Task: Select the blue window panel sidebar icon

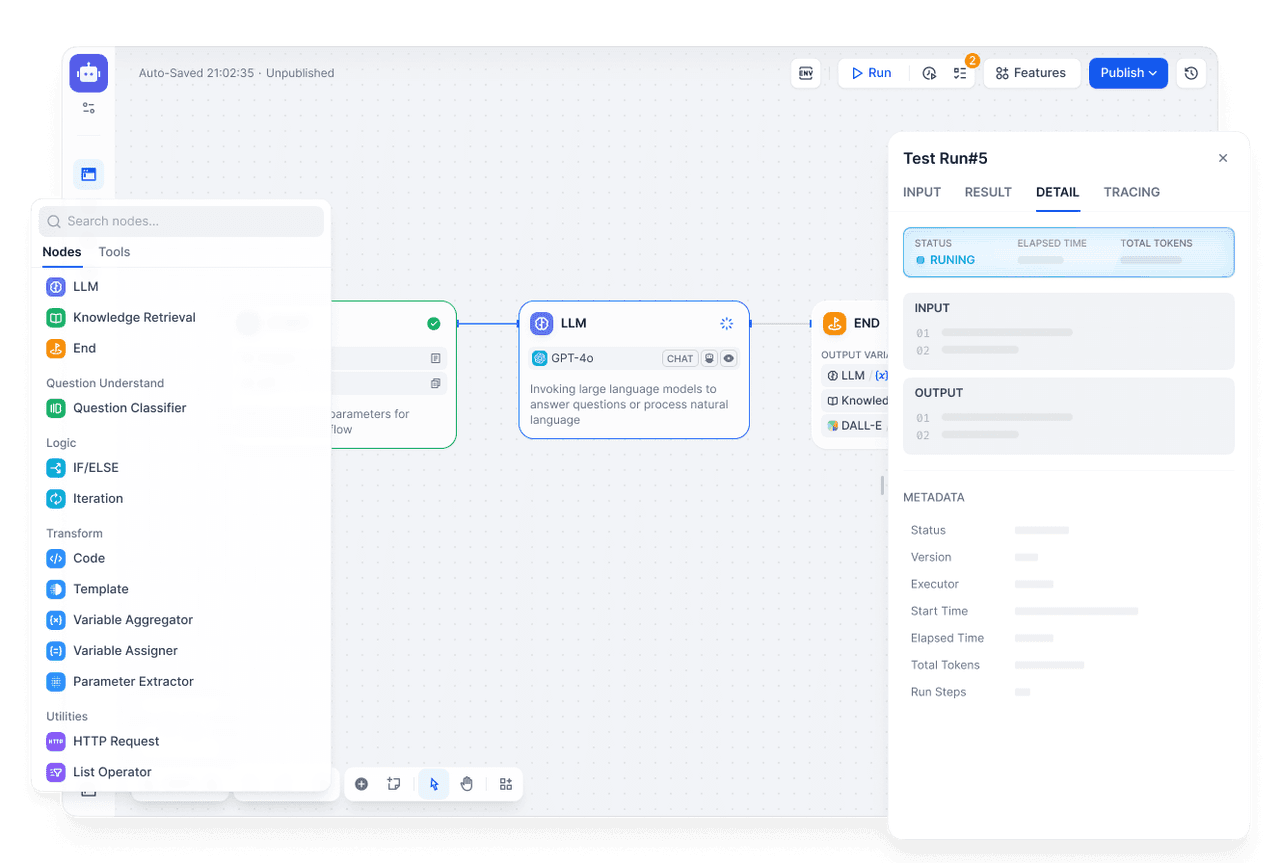Action: (x=89, y=174)
